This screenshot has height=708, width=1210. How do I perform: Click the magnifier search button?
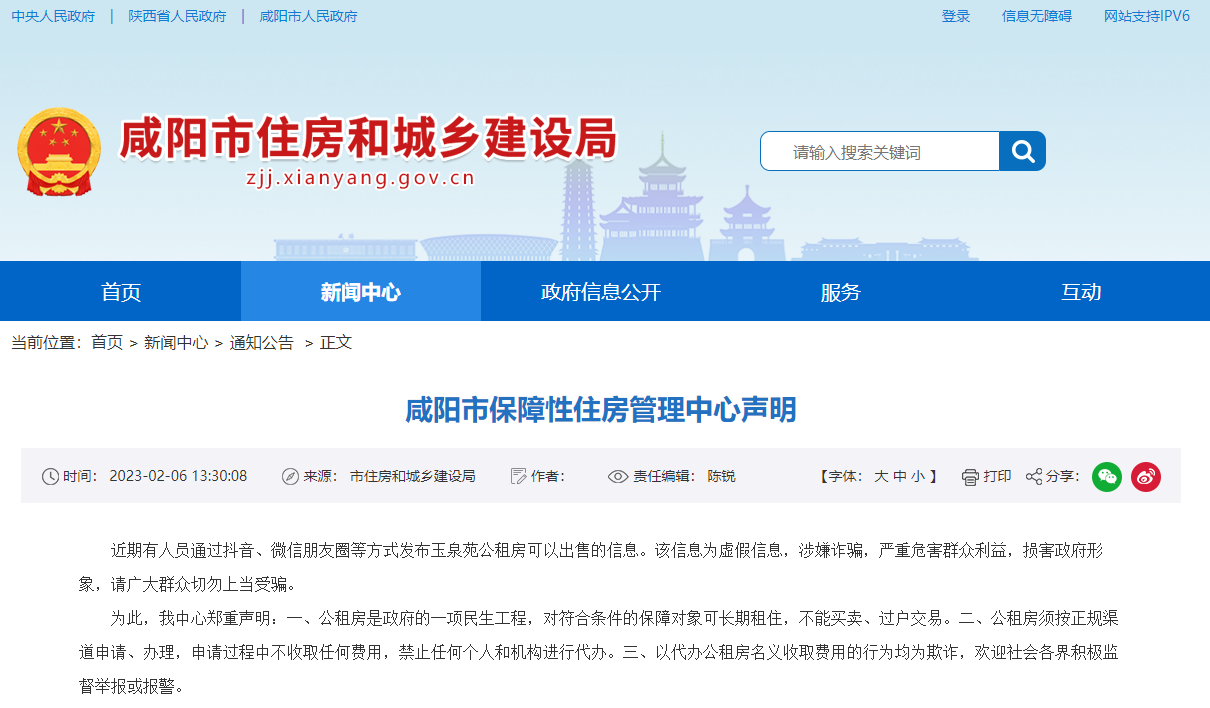tap(1022, 151)
